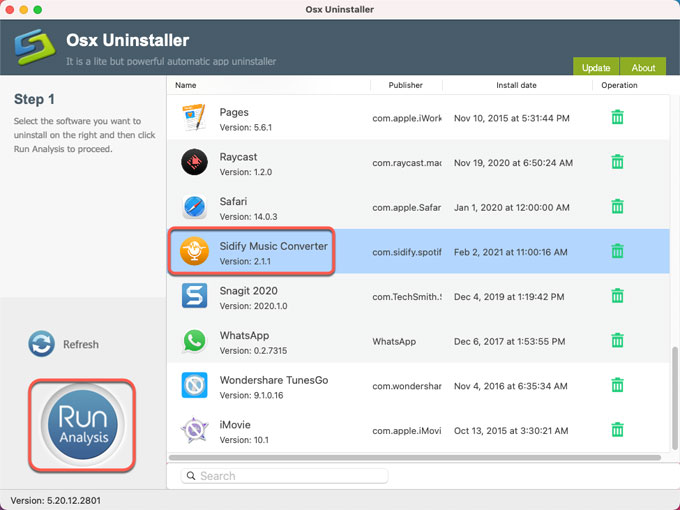Image resolution: width=680 pixels, height=510 pixels.
Task: Select the Snagit 2020 name text
Action: point(248,291)
